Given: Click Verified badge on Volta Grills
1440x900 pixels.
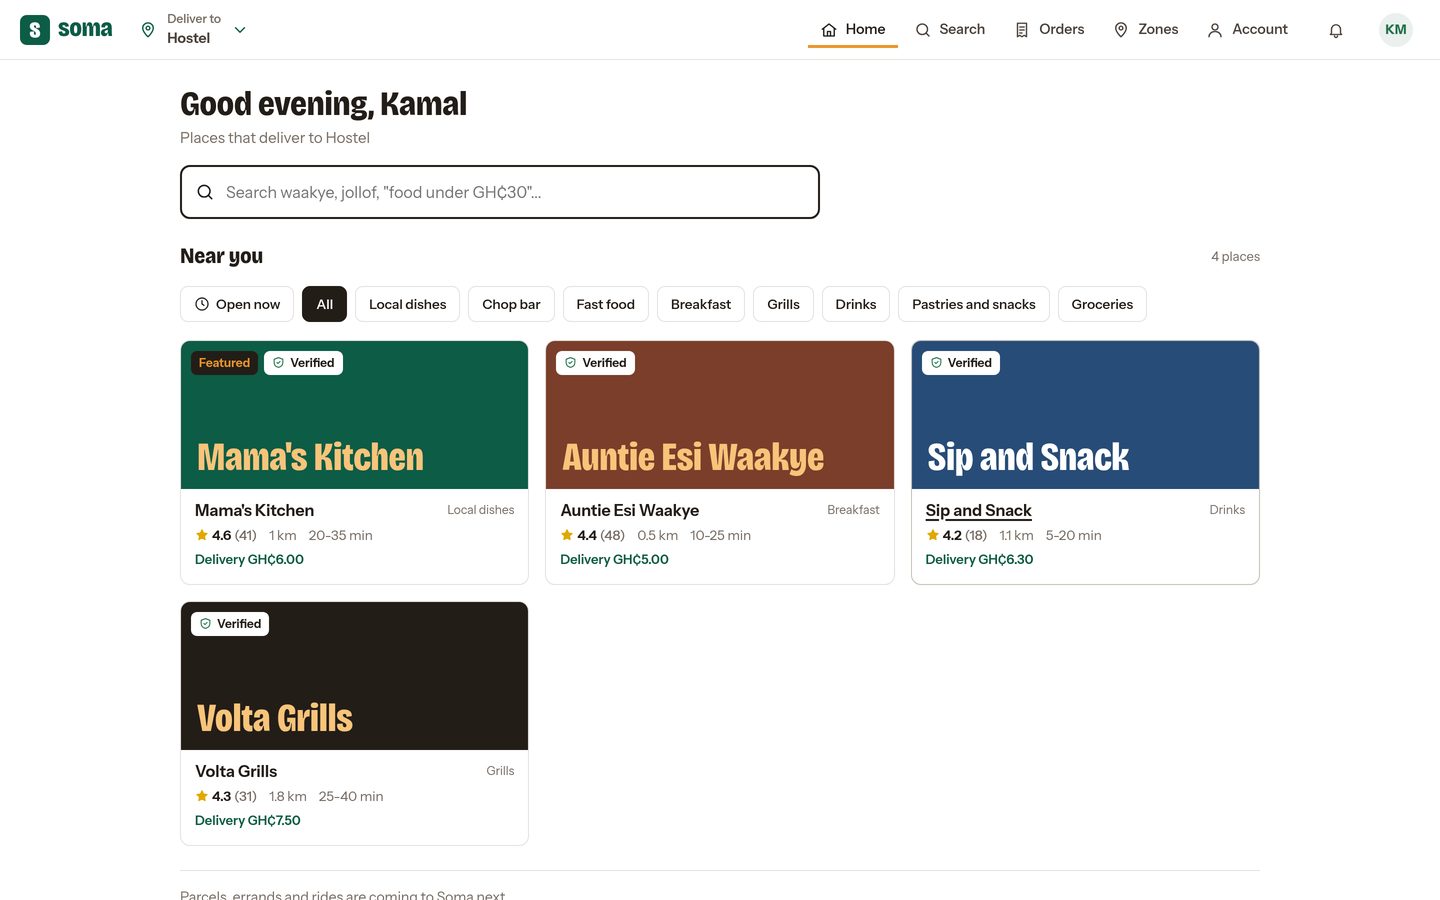Looking at the screenshot, I should pyautogui.click(x=230, y=624).
